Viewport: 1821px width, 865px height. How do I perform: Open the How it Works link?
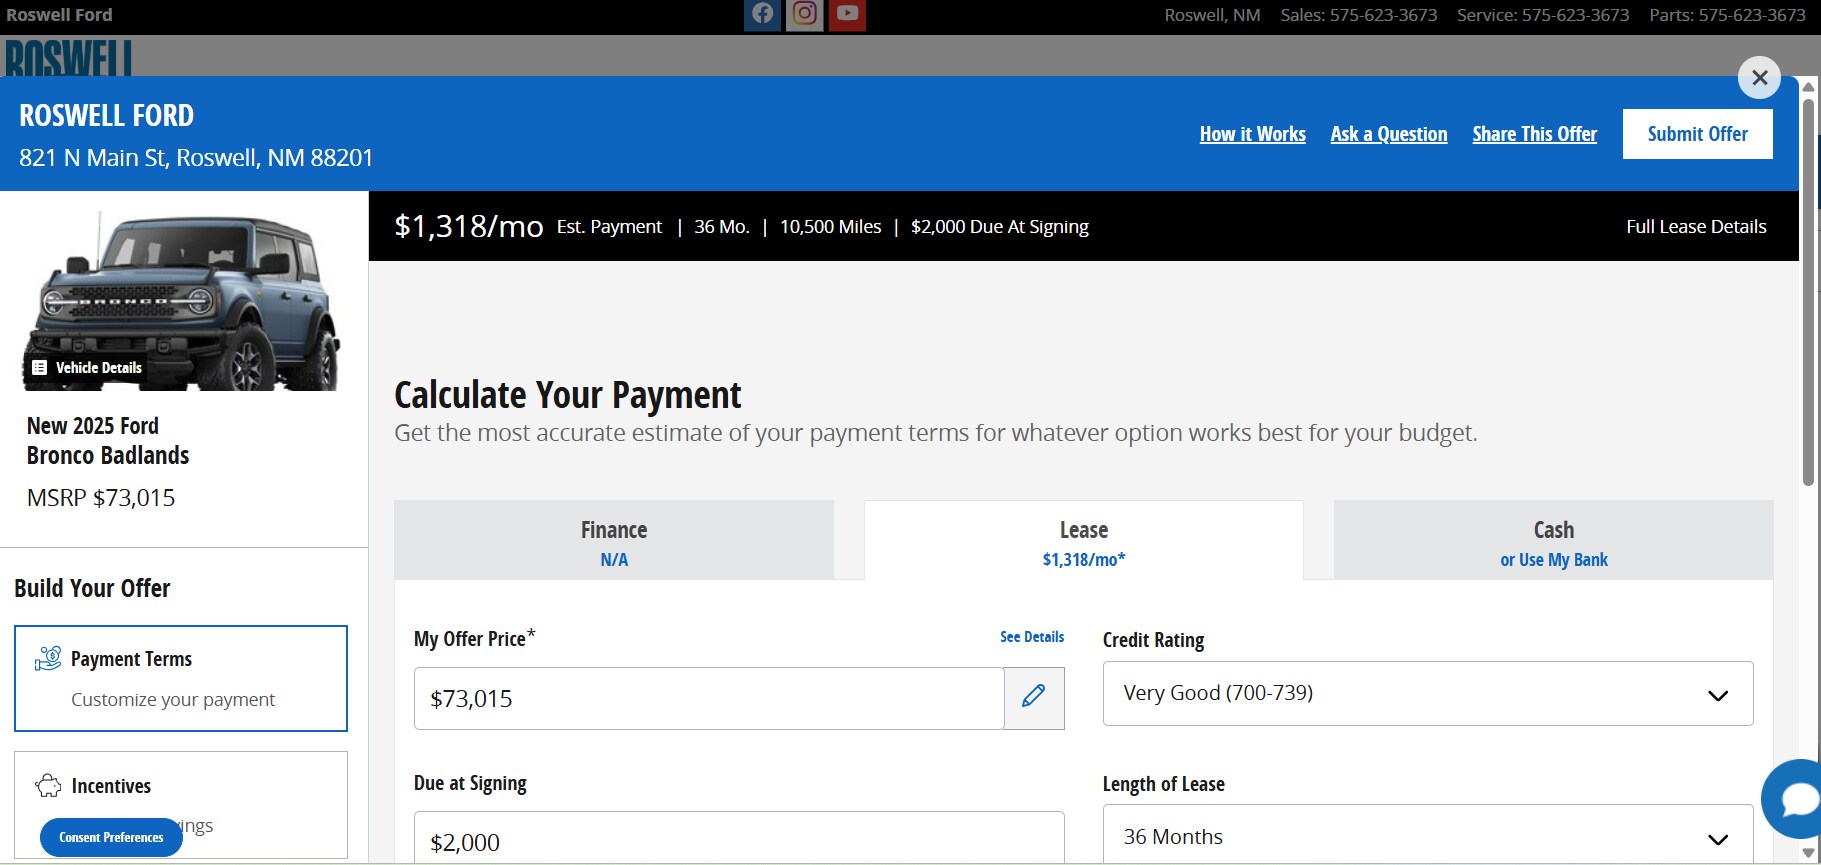pyautogui.click(x=1253, y=134)
